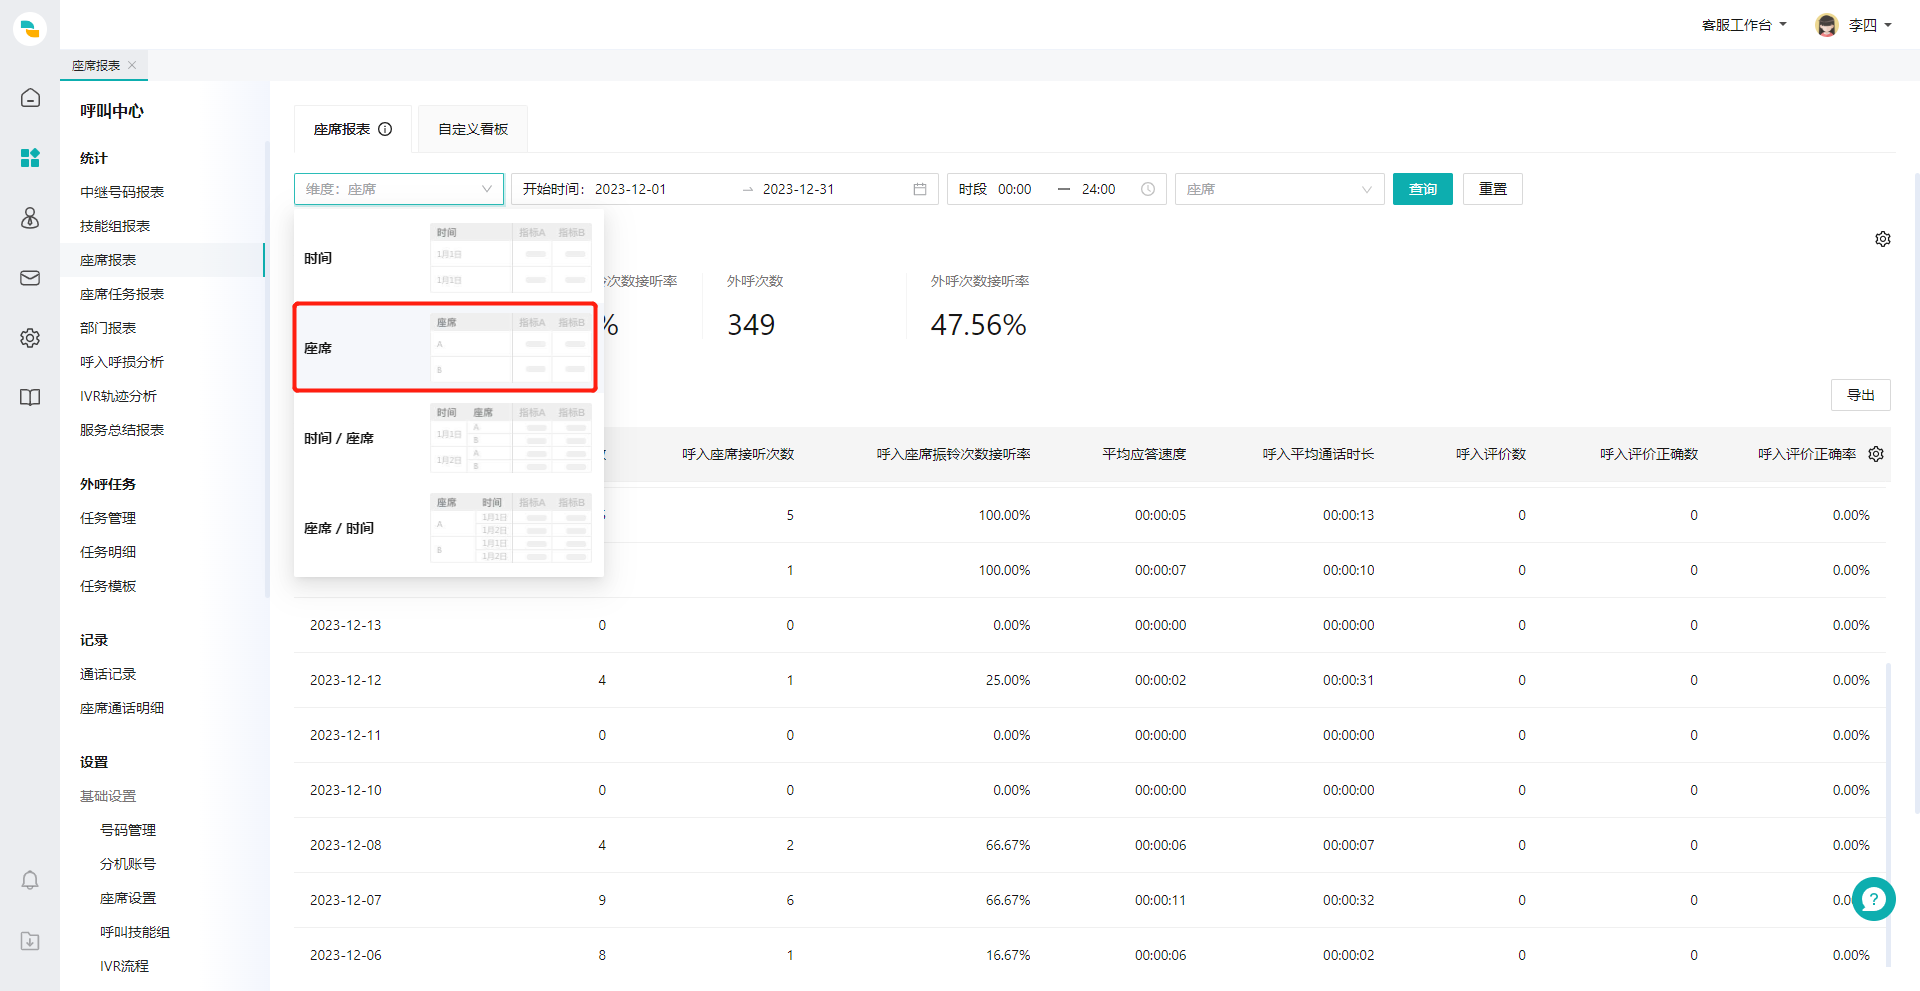Open the 维度 dimension dropdown
The width and height of the screenshot is (1920, 991).
point(399,189)
